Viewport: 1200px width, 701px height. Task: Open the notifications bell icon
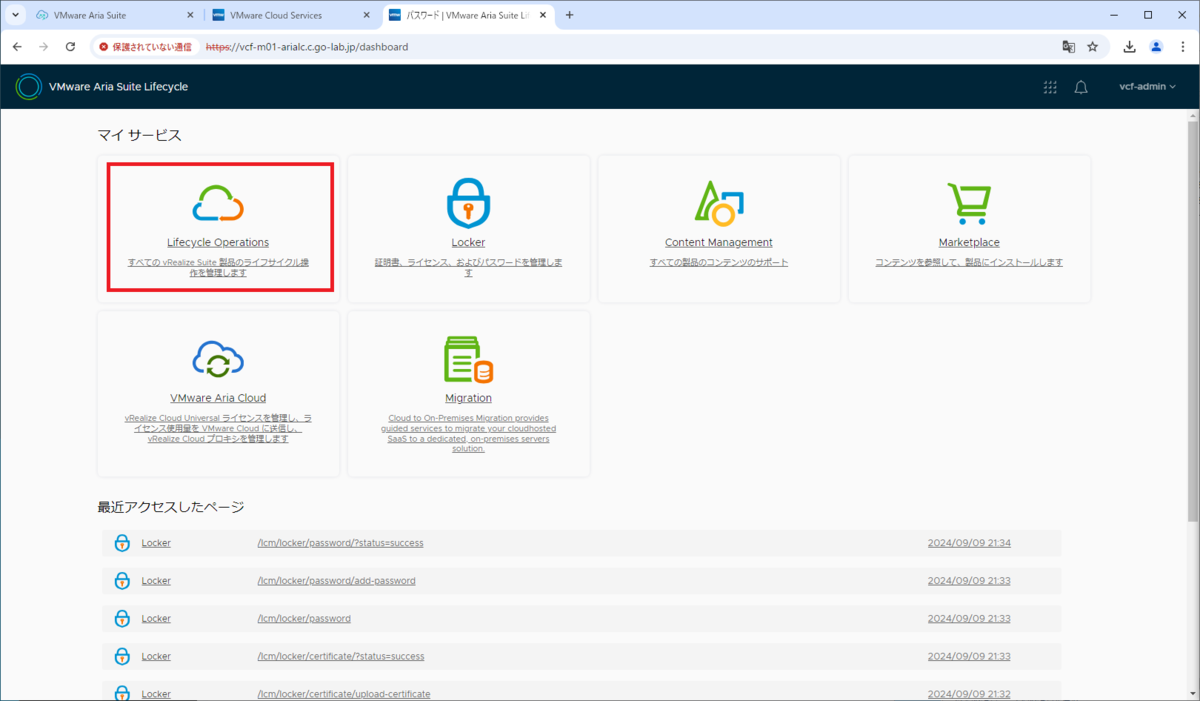point(1081,87)
